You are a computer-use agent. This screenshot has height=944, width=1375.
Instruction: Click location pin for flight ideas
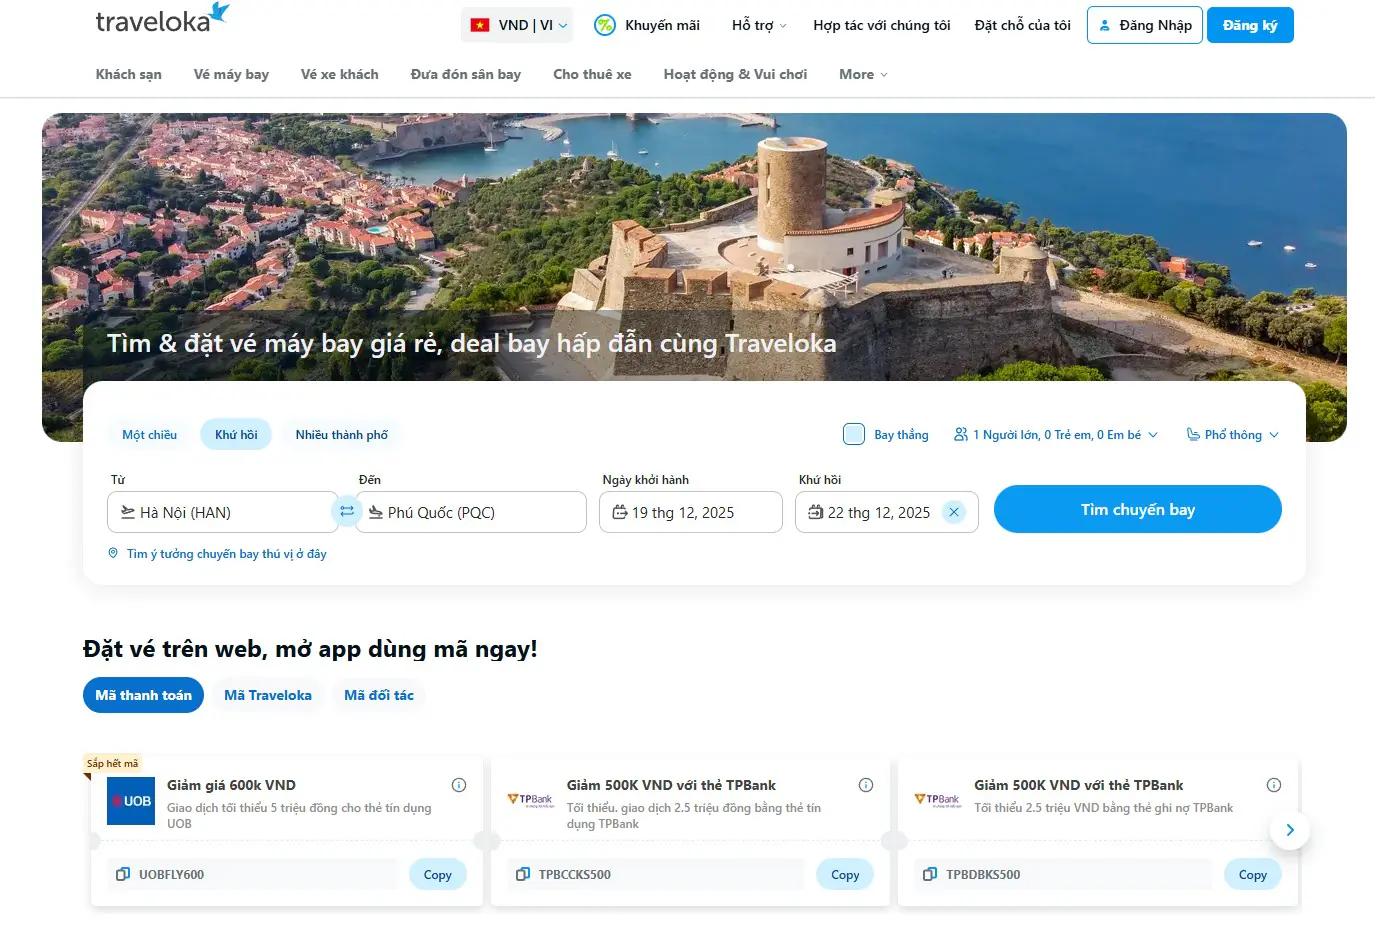113,553
